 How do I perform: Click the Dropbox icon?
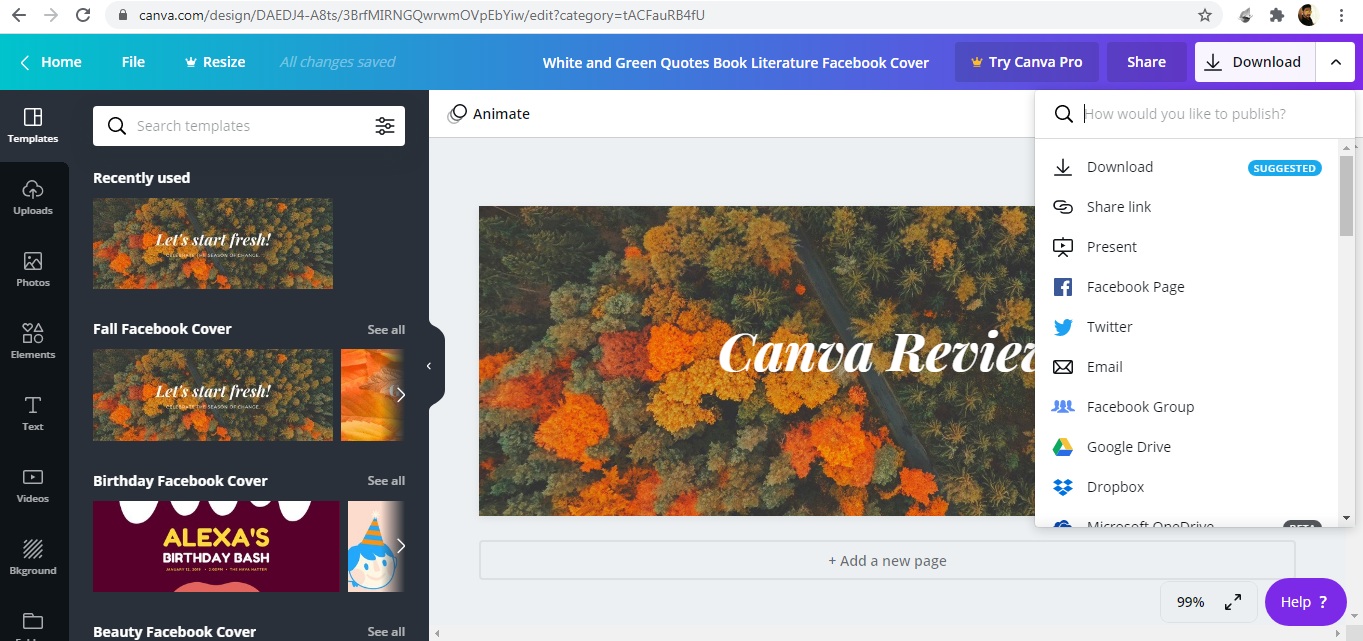tap(1063, 487)
